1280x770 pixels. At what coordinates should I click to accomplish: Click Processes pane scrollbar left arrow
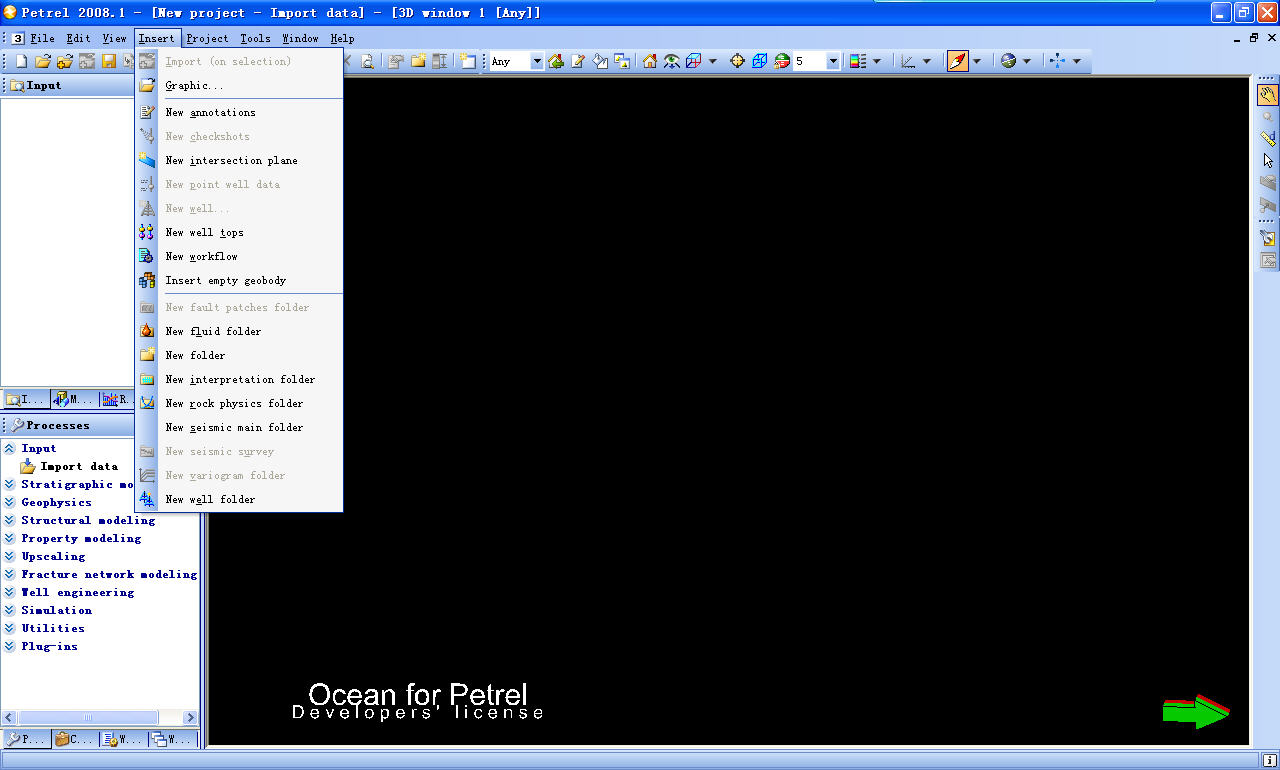9,718
